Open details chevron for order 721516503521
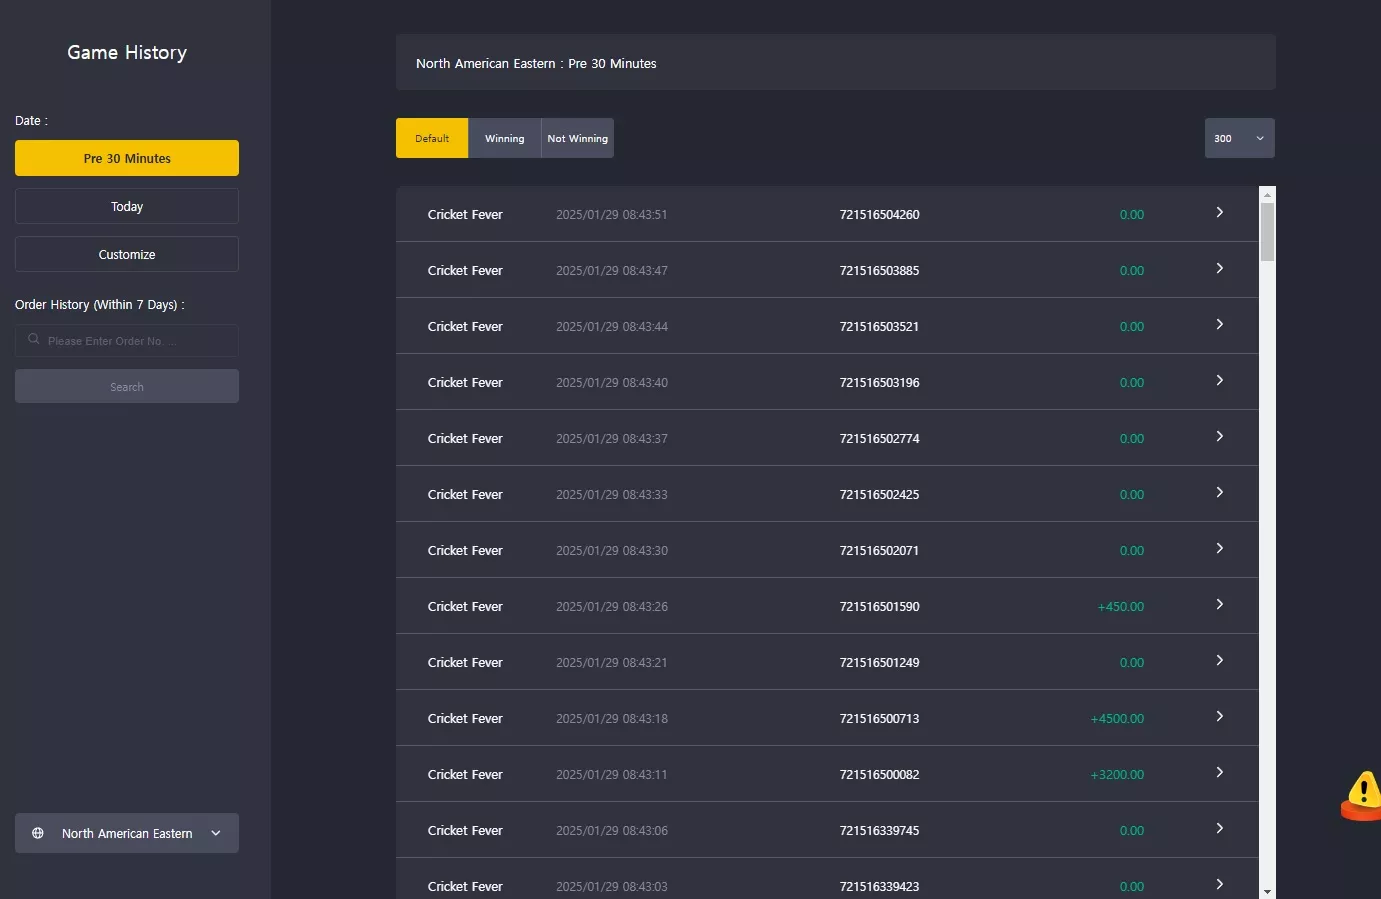1381x899 pixels. (1219, 324)
